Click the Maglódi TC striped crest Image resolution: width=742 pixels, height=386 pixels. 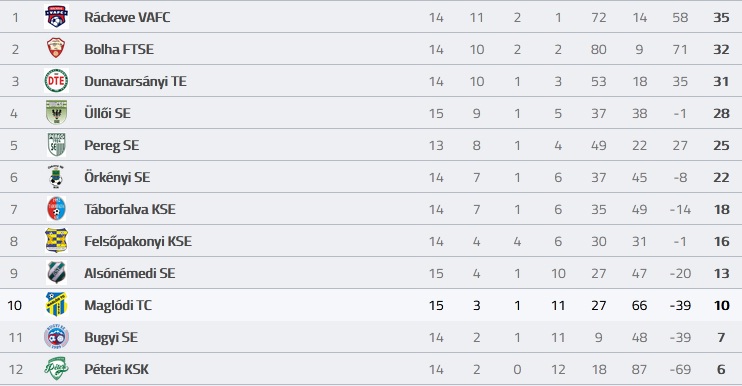coord(56,305)
